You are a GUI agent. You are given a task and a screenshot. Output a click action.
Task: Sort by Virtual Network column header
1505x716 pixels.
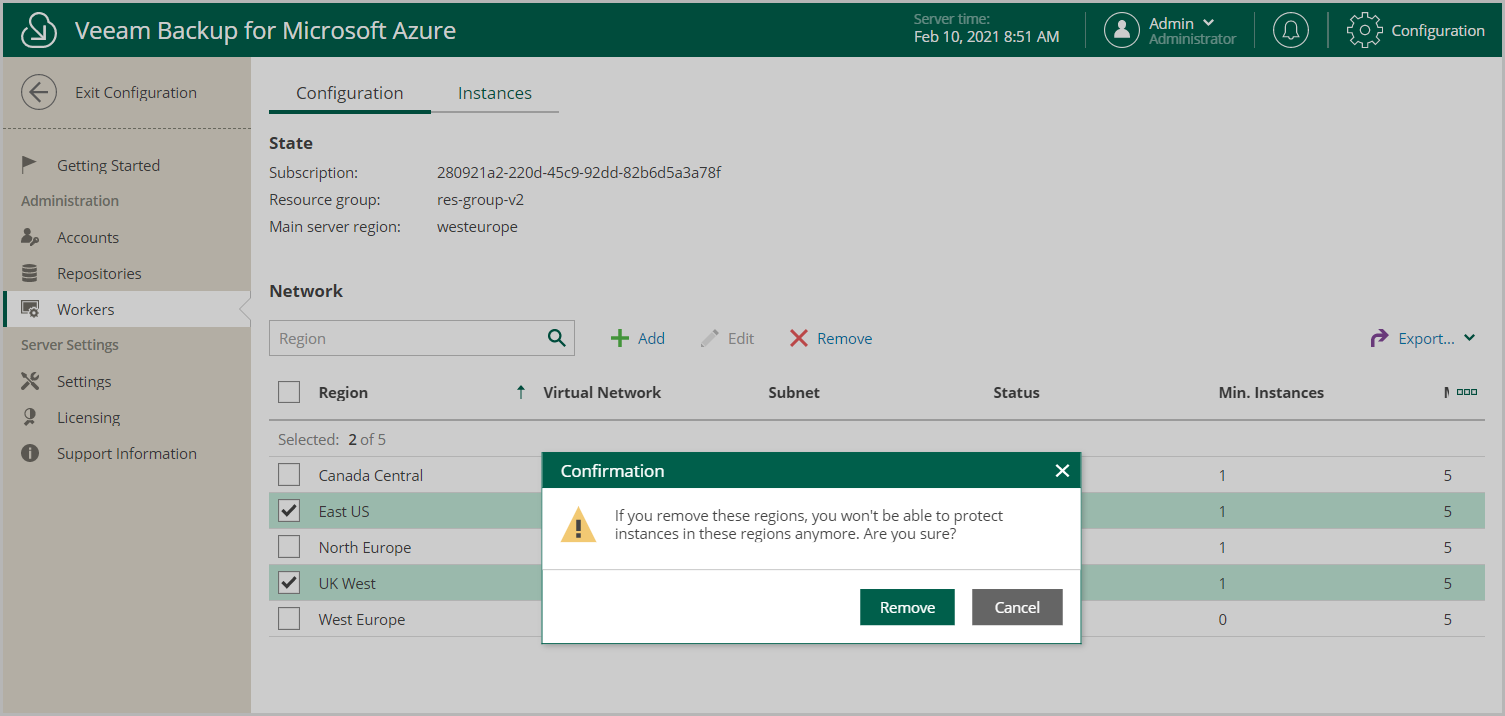[602, 392]
